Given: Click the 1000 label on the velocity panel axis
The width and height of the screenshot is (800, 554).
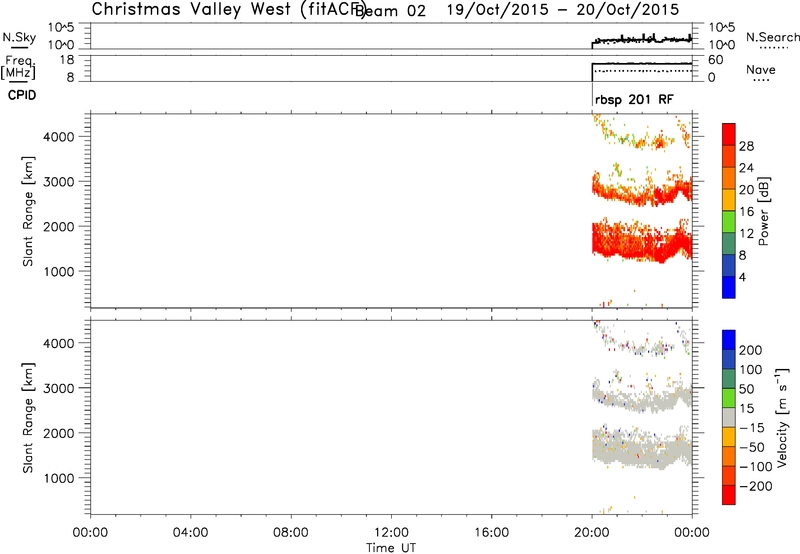Looking at the screenshot, I should pyautogui.click(x=59, y=478).
